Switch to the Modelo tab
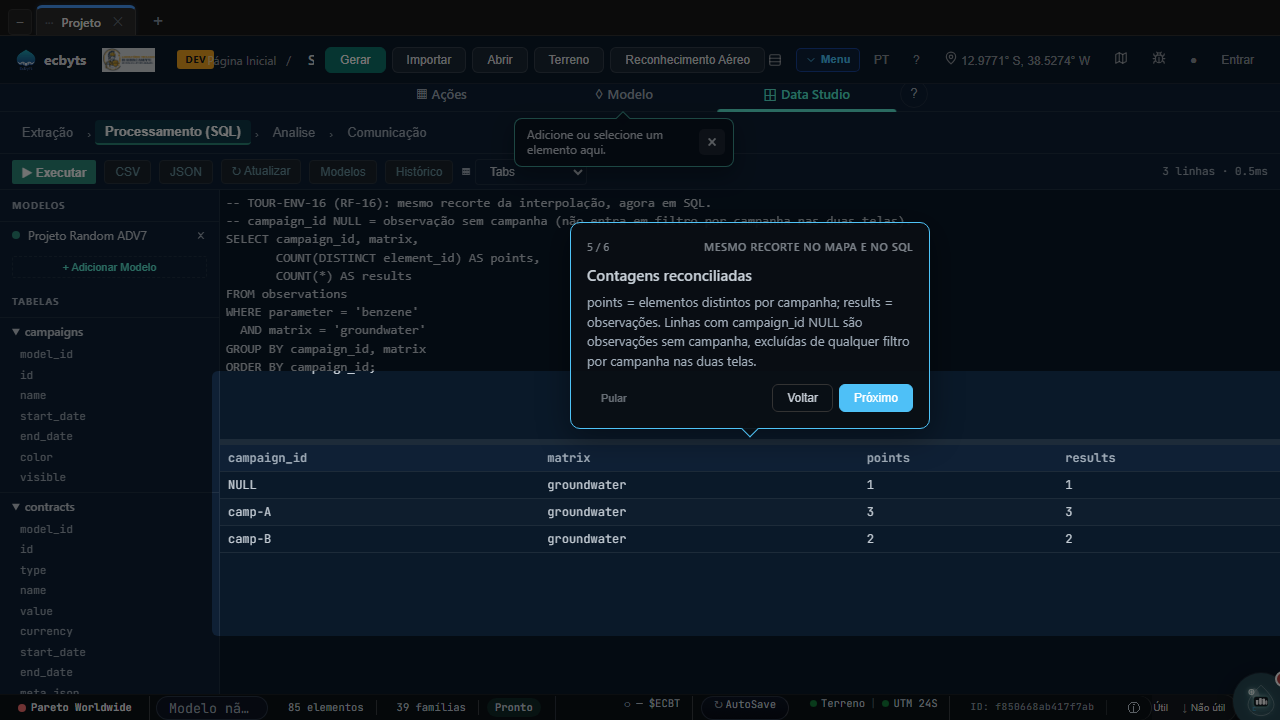The image size is (1280, 720). point(623,95)
